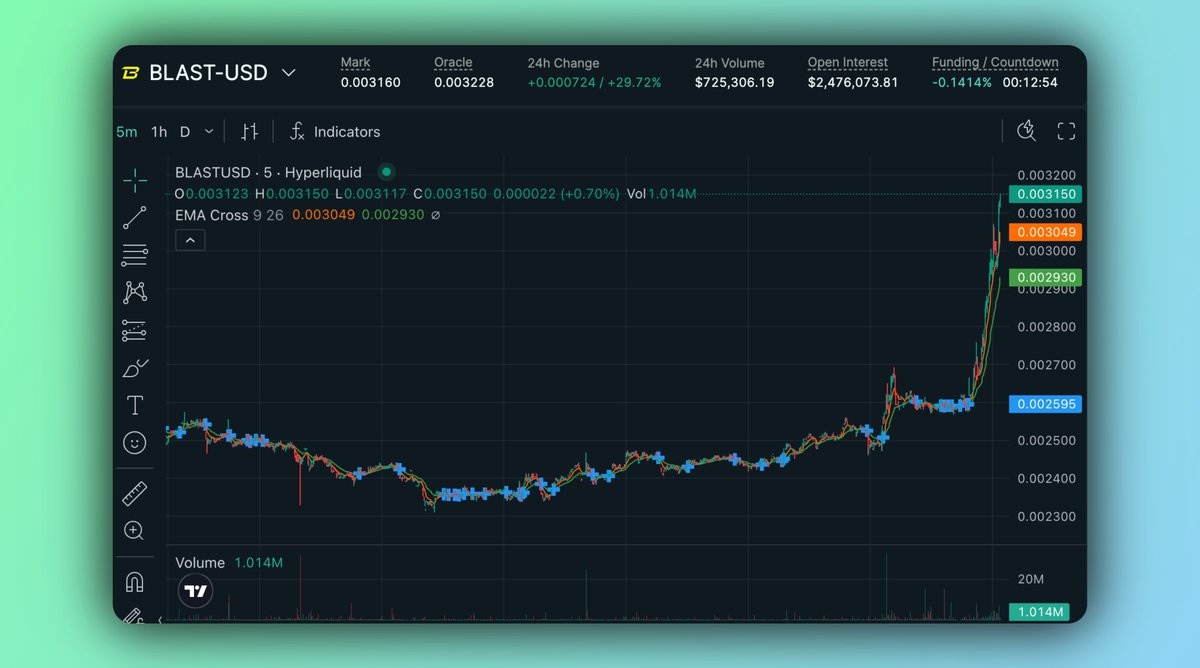Click the Open Interest label

point(848,62)
